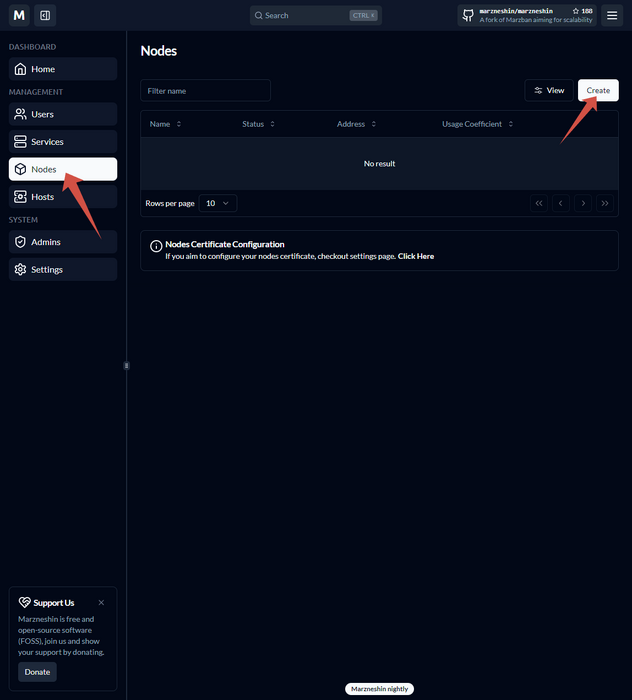632x700 pixels.
Task: Follow the Click Here settings link
Action: [x=416, y=256]
